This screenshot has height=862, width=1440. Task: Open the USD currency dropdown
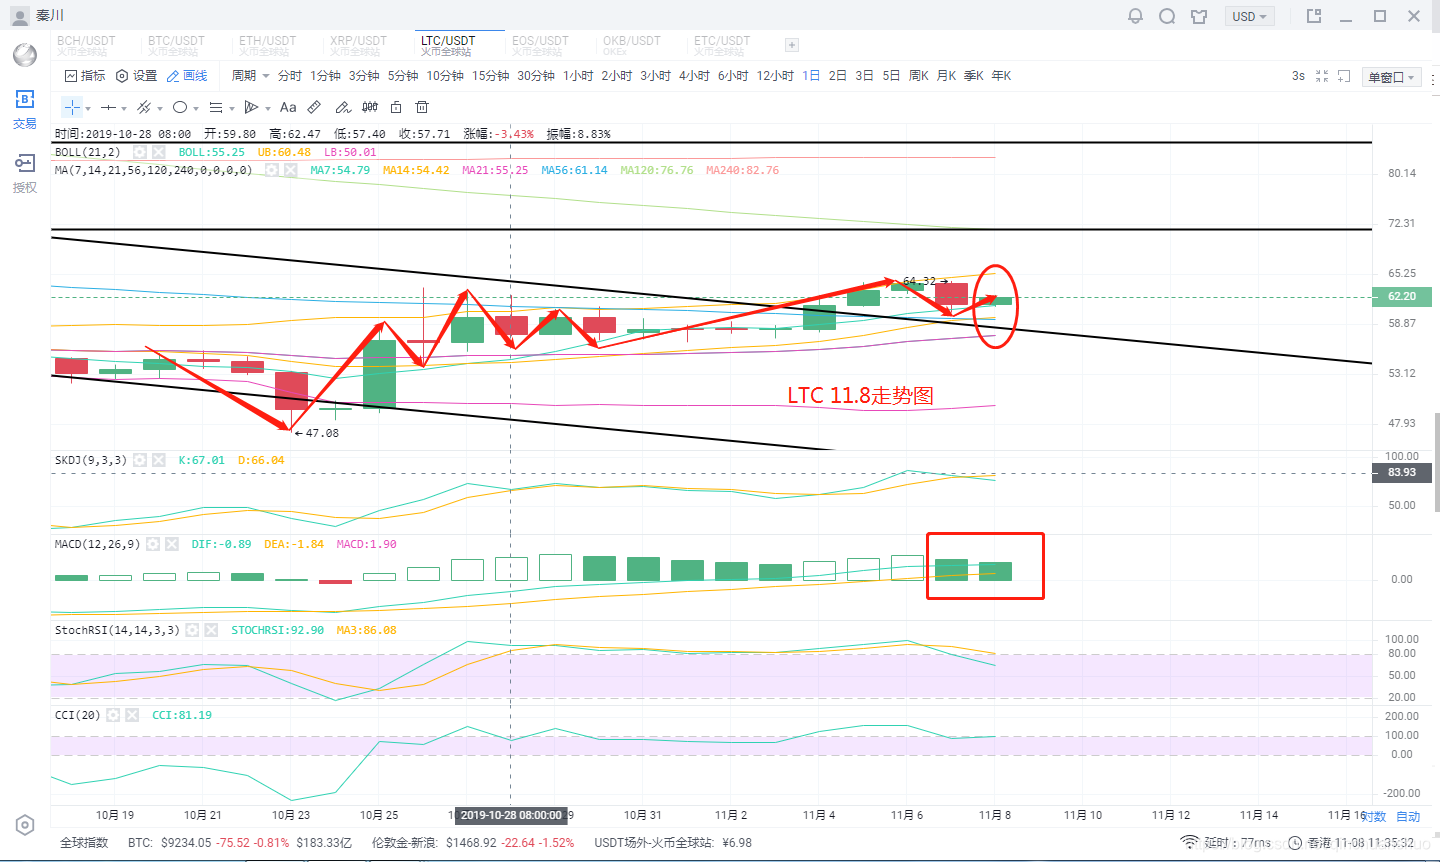[x=1249, y=16]
